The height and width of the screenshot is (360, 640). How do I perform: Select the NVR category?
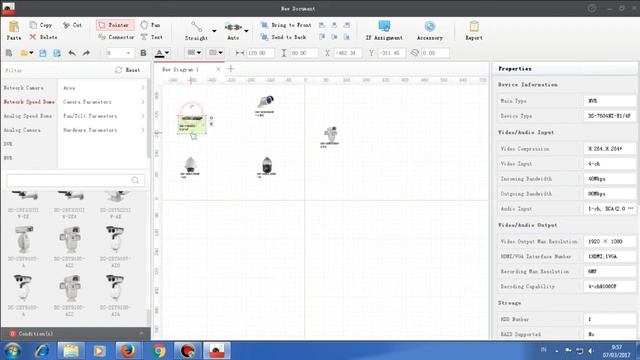coord(8,158)
